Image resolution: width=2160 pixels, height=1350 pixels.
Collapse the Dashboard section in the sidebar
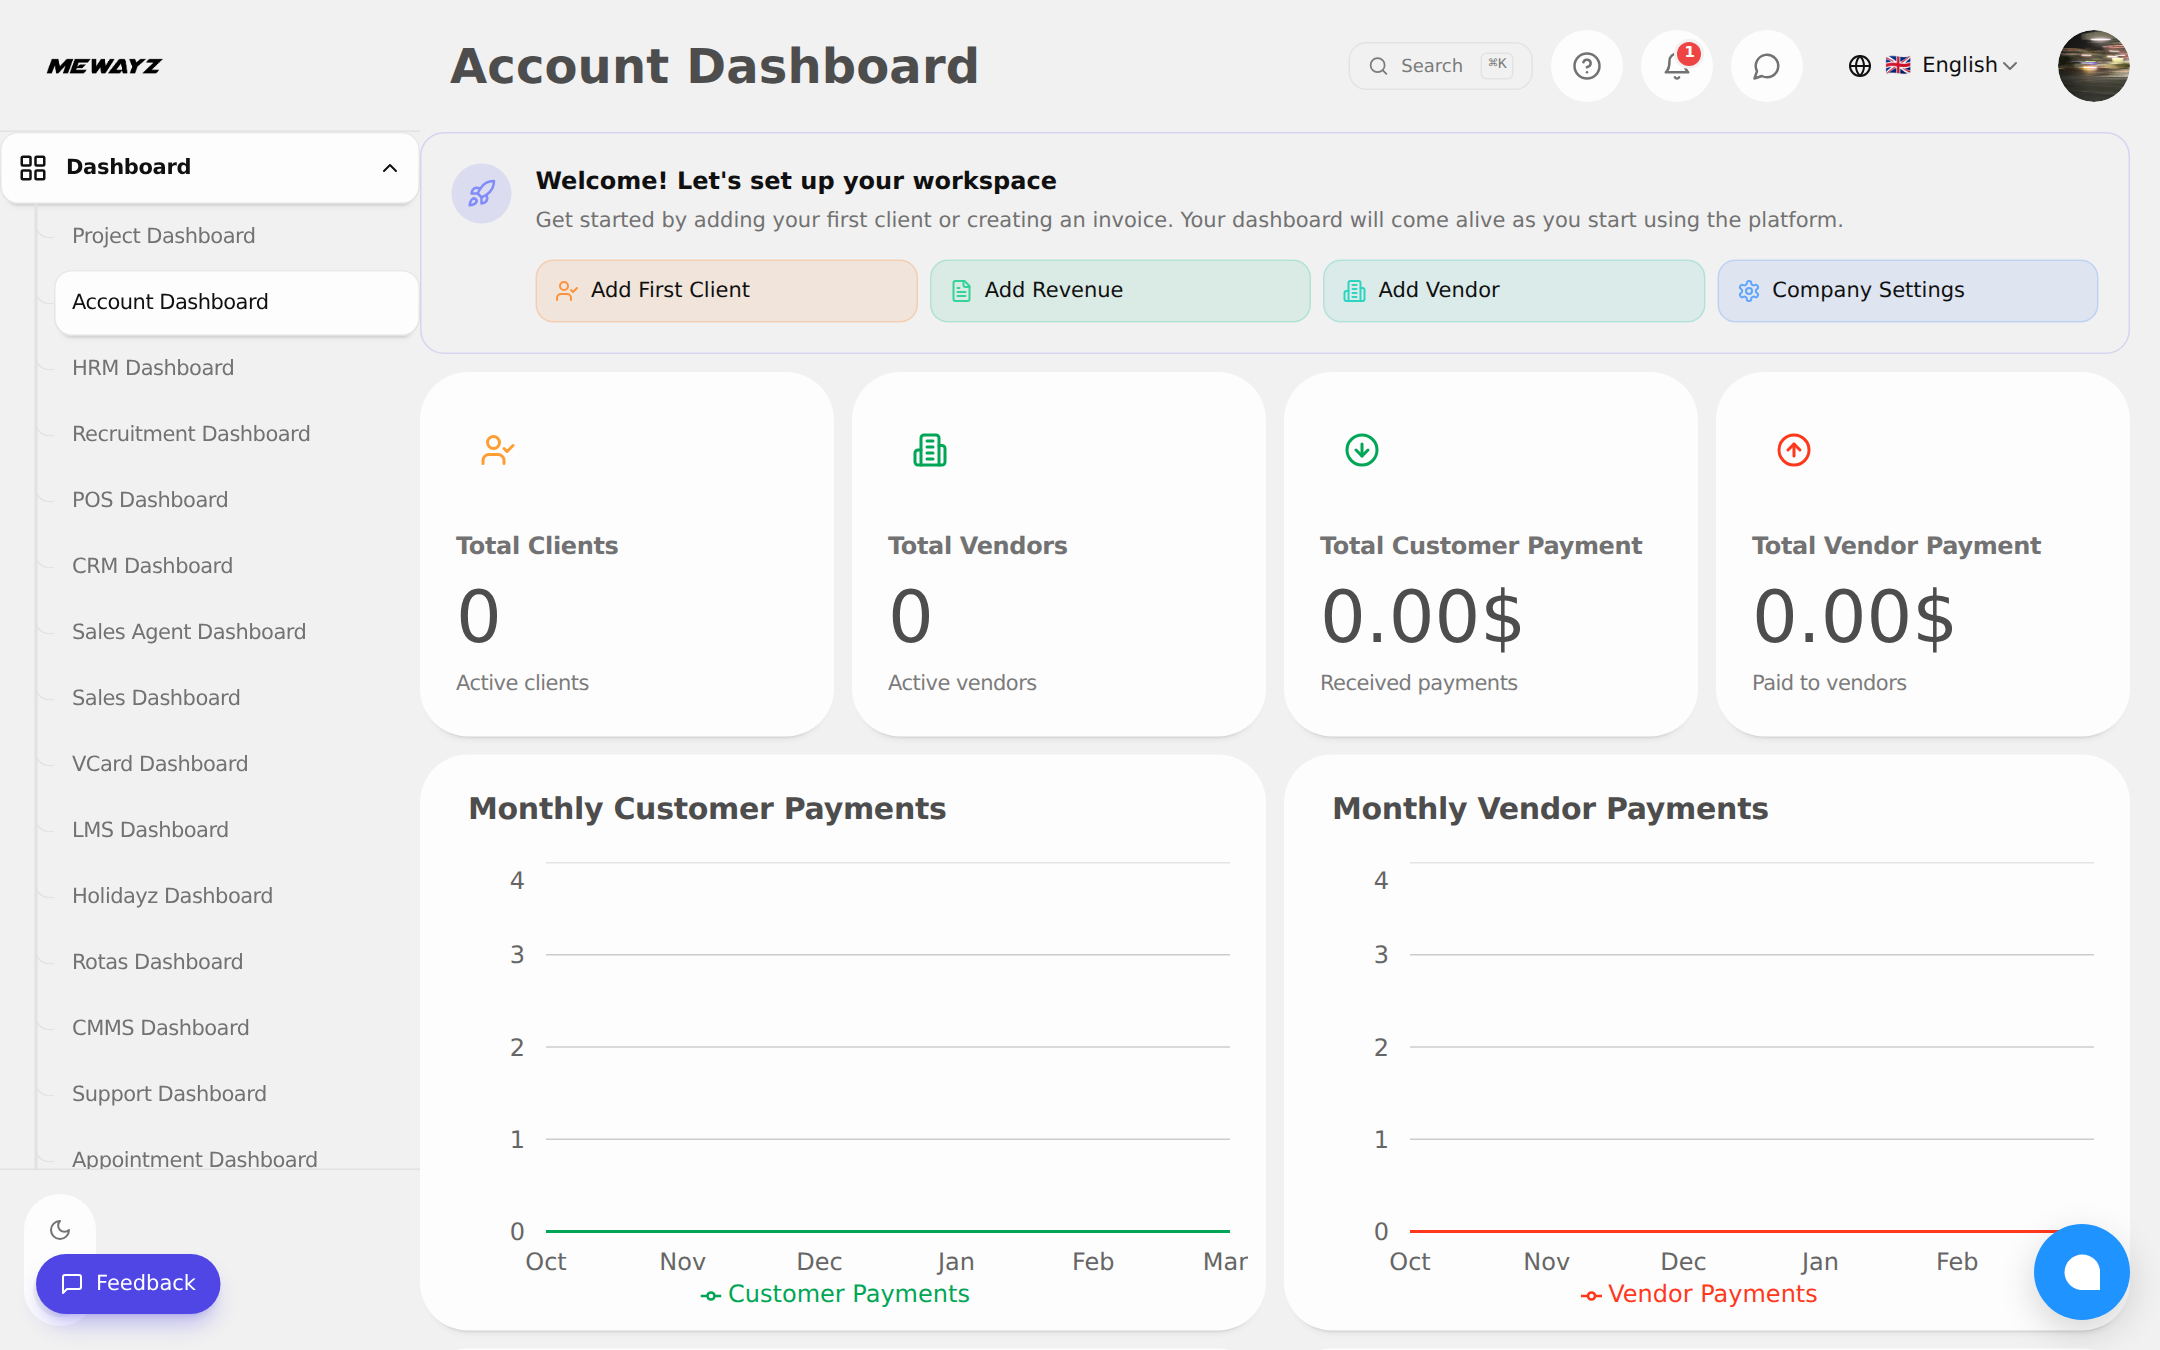coord(389,167)
